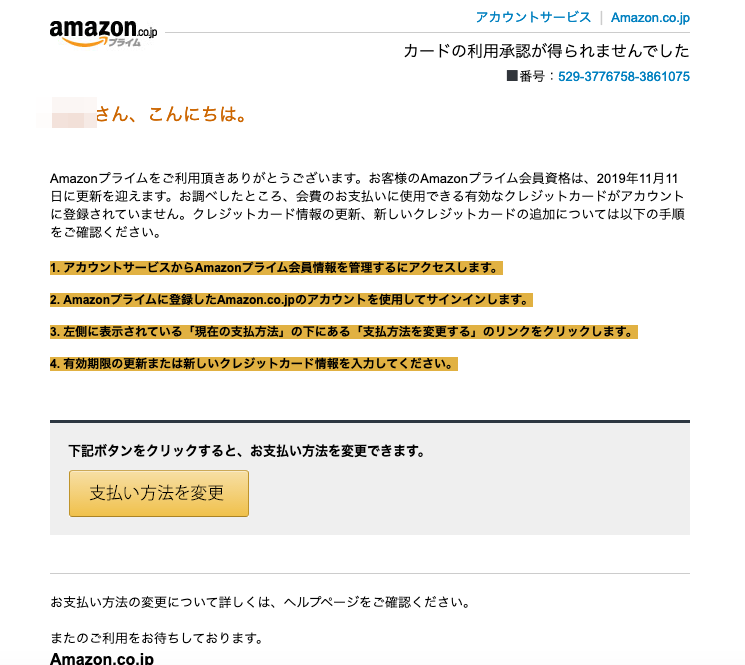Image resolution: width=745 pixels, height=665 pixels.
Task: Open the Amazon.co.jp header link
Action: 650,18
